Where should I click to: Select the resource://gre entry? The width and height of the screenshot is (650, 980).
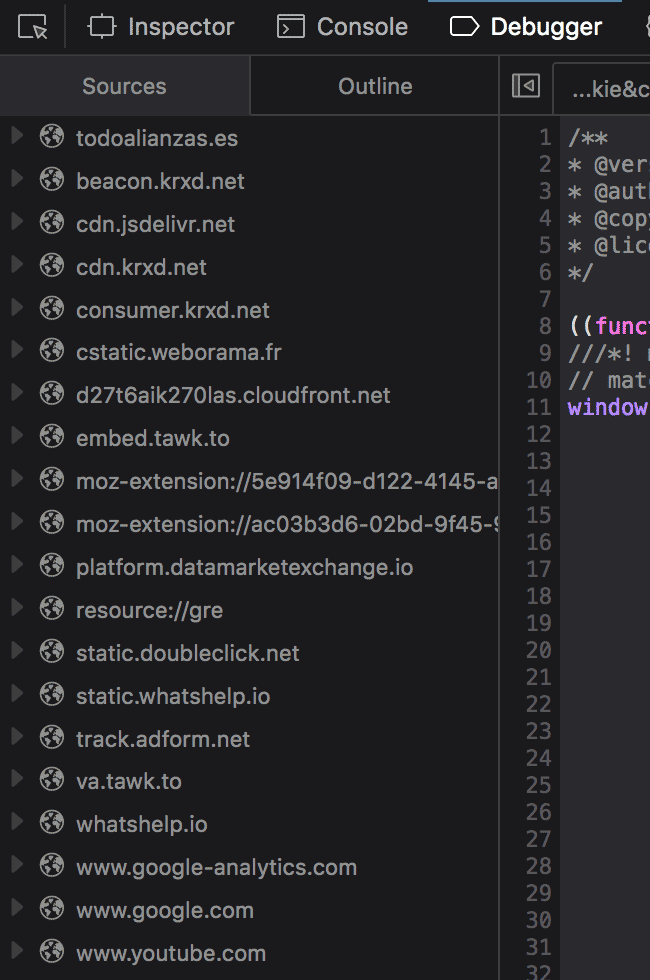tap(149, 611)
